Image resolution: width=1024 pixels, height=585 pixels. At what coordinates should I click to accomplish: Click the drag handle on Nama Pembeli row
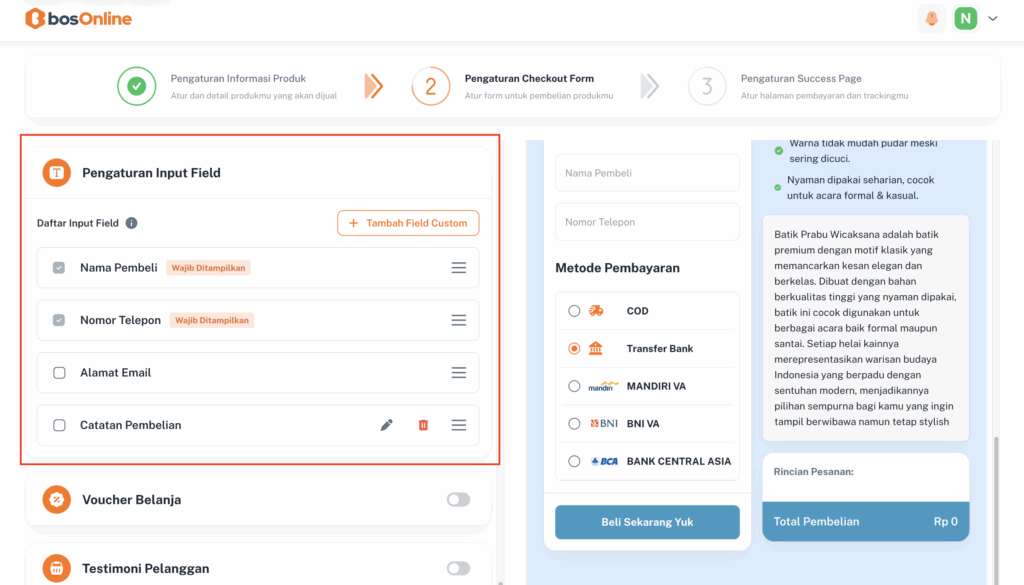pos(458,268)
